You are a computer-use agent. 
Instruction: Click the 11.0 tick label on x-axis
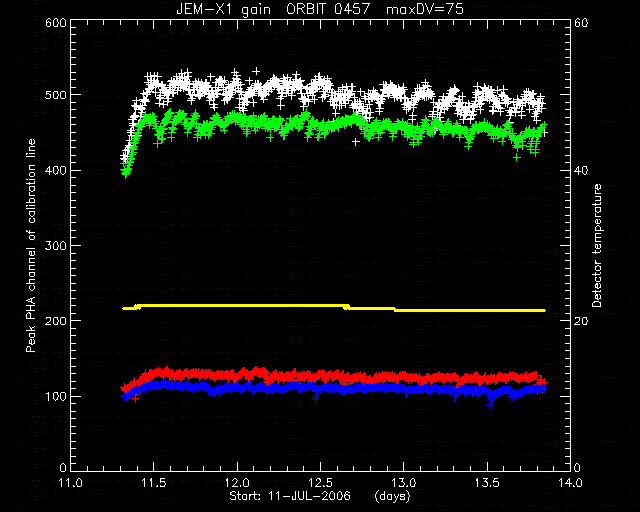[71, 483]
